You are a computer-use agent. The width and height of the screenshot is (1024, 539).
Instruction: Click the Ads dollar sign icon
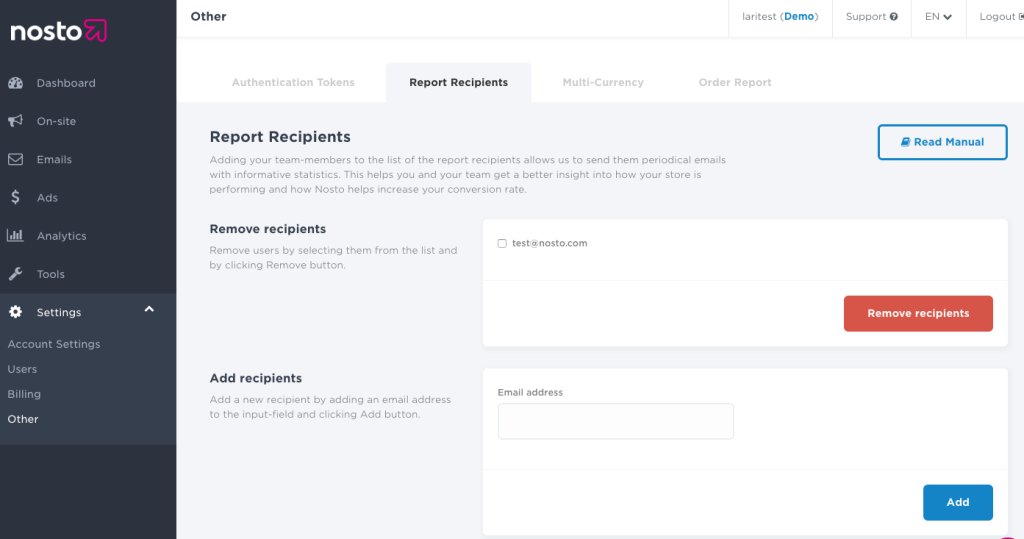coord(15,198)
